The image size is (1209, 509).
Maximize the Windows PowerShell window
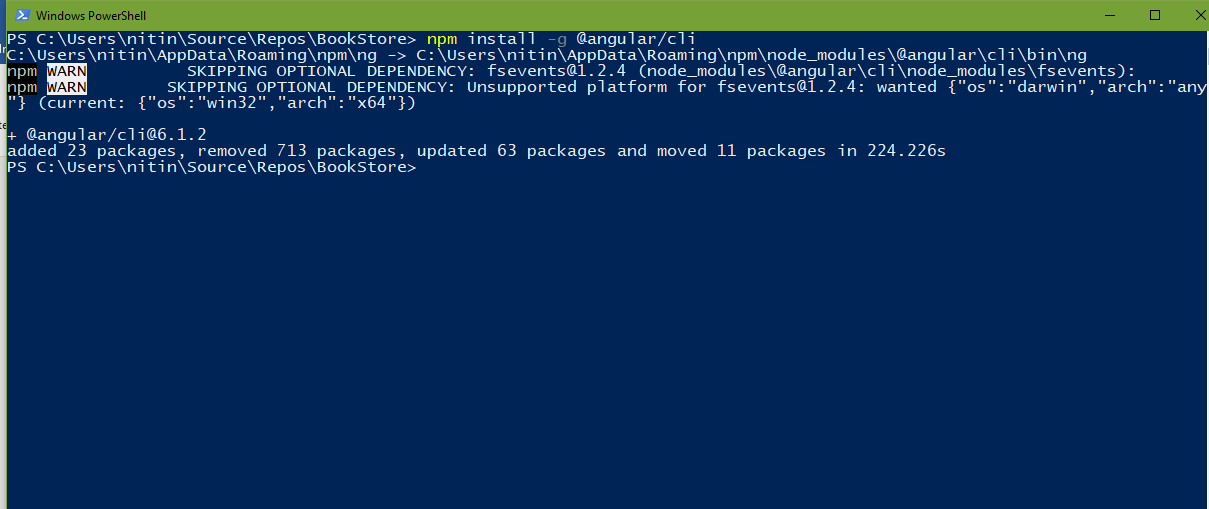click(x=1155, y=15)
